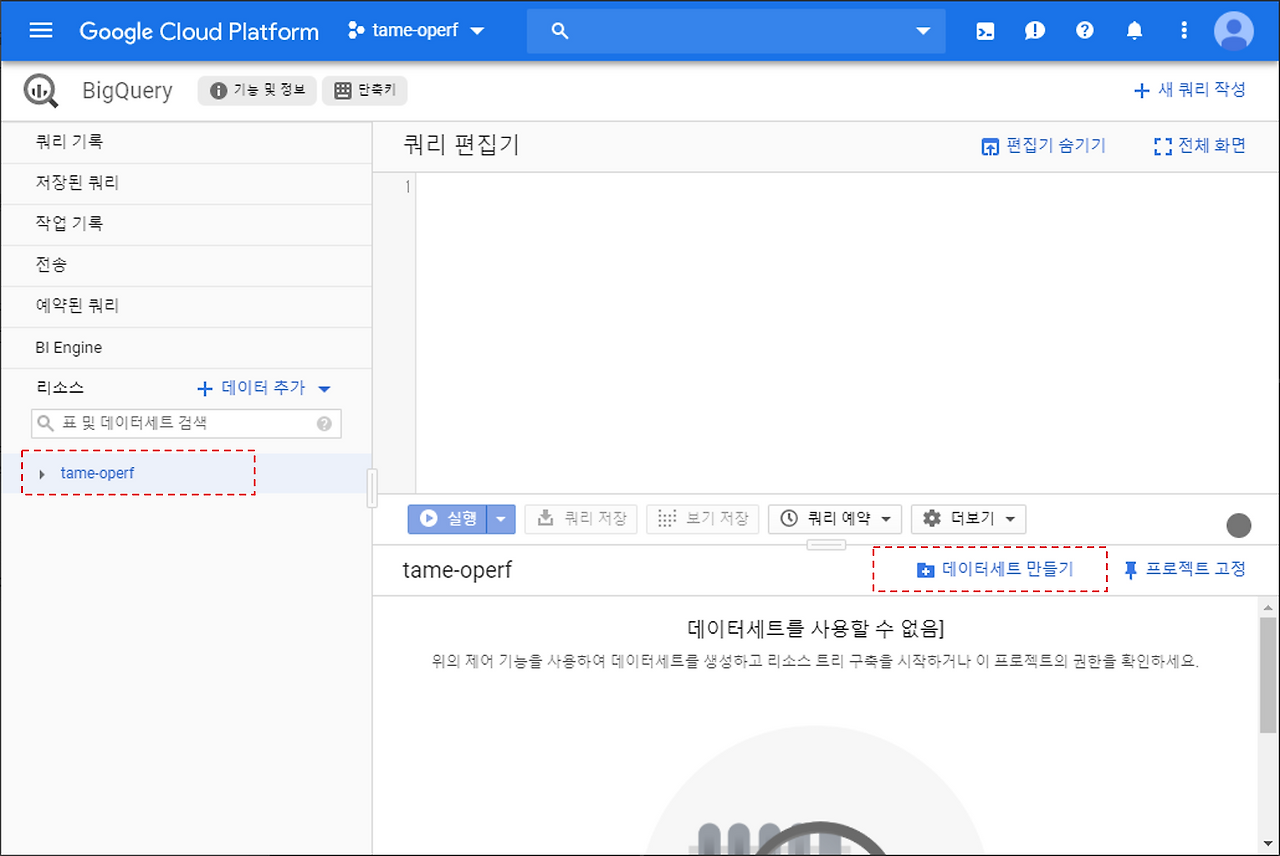Open 작업 기록 in the sidebar

[x=186, y=224]
